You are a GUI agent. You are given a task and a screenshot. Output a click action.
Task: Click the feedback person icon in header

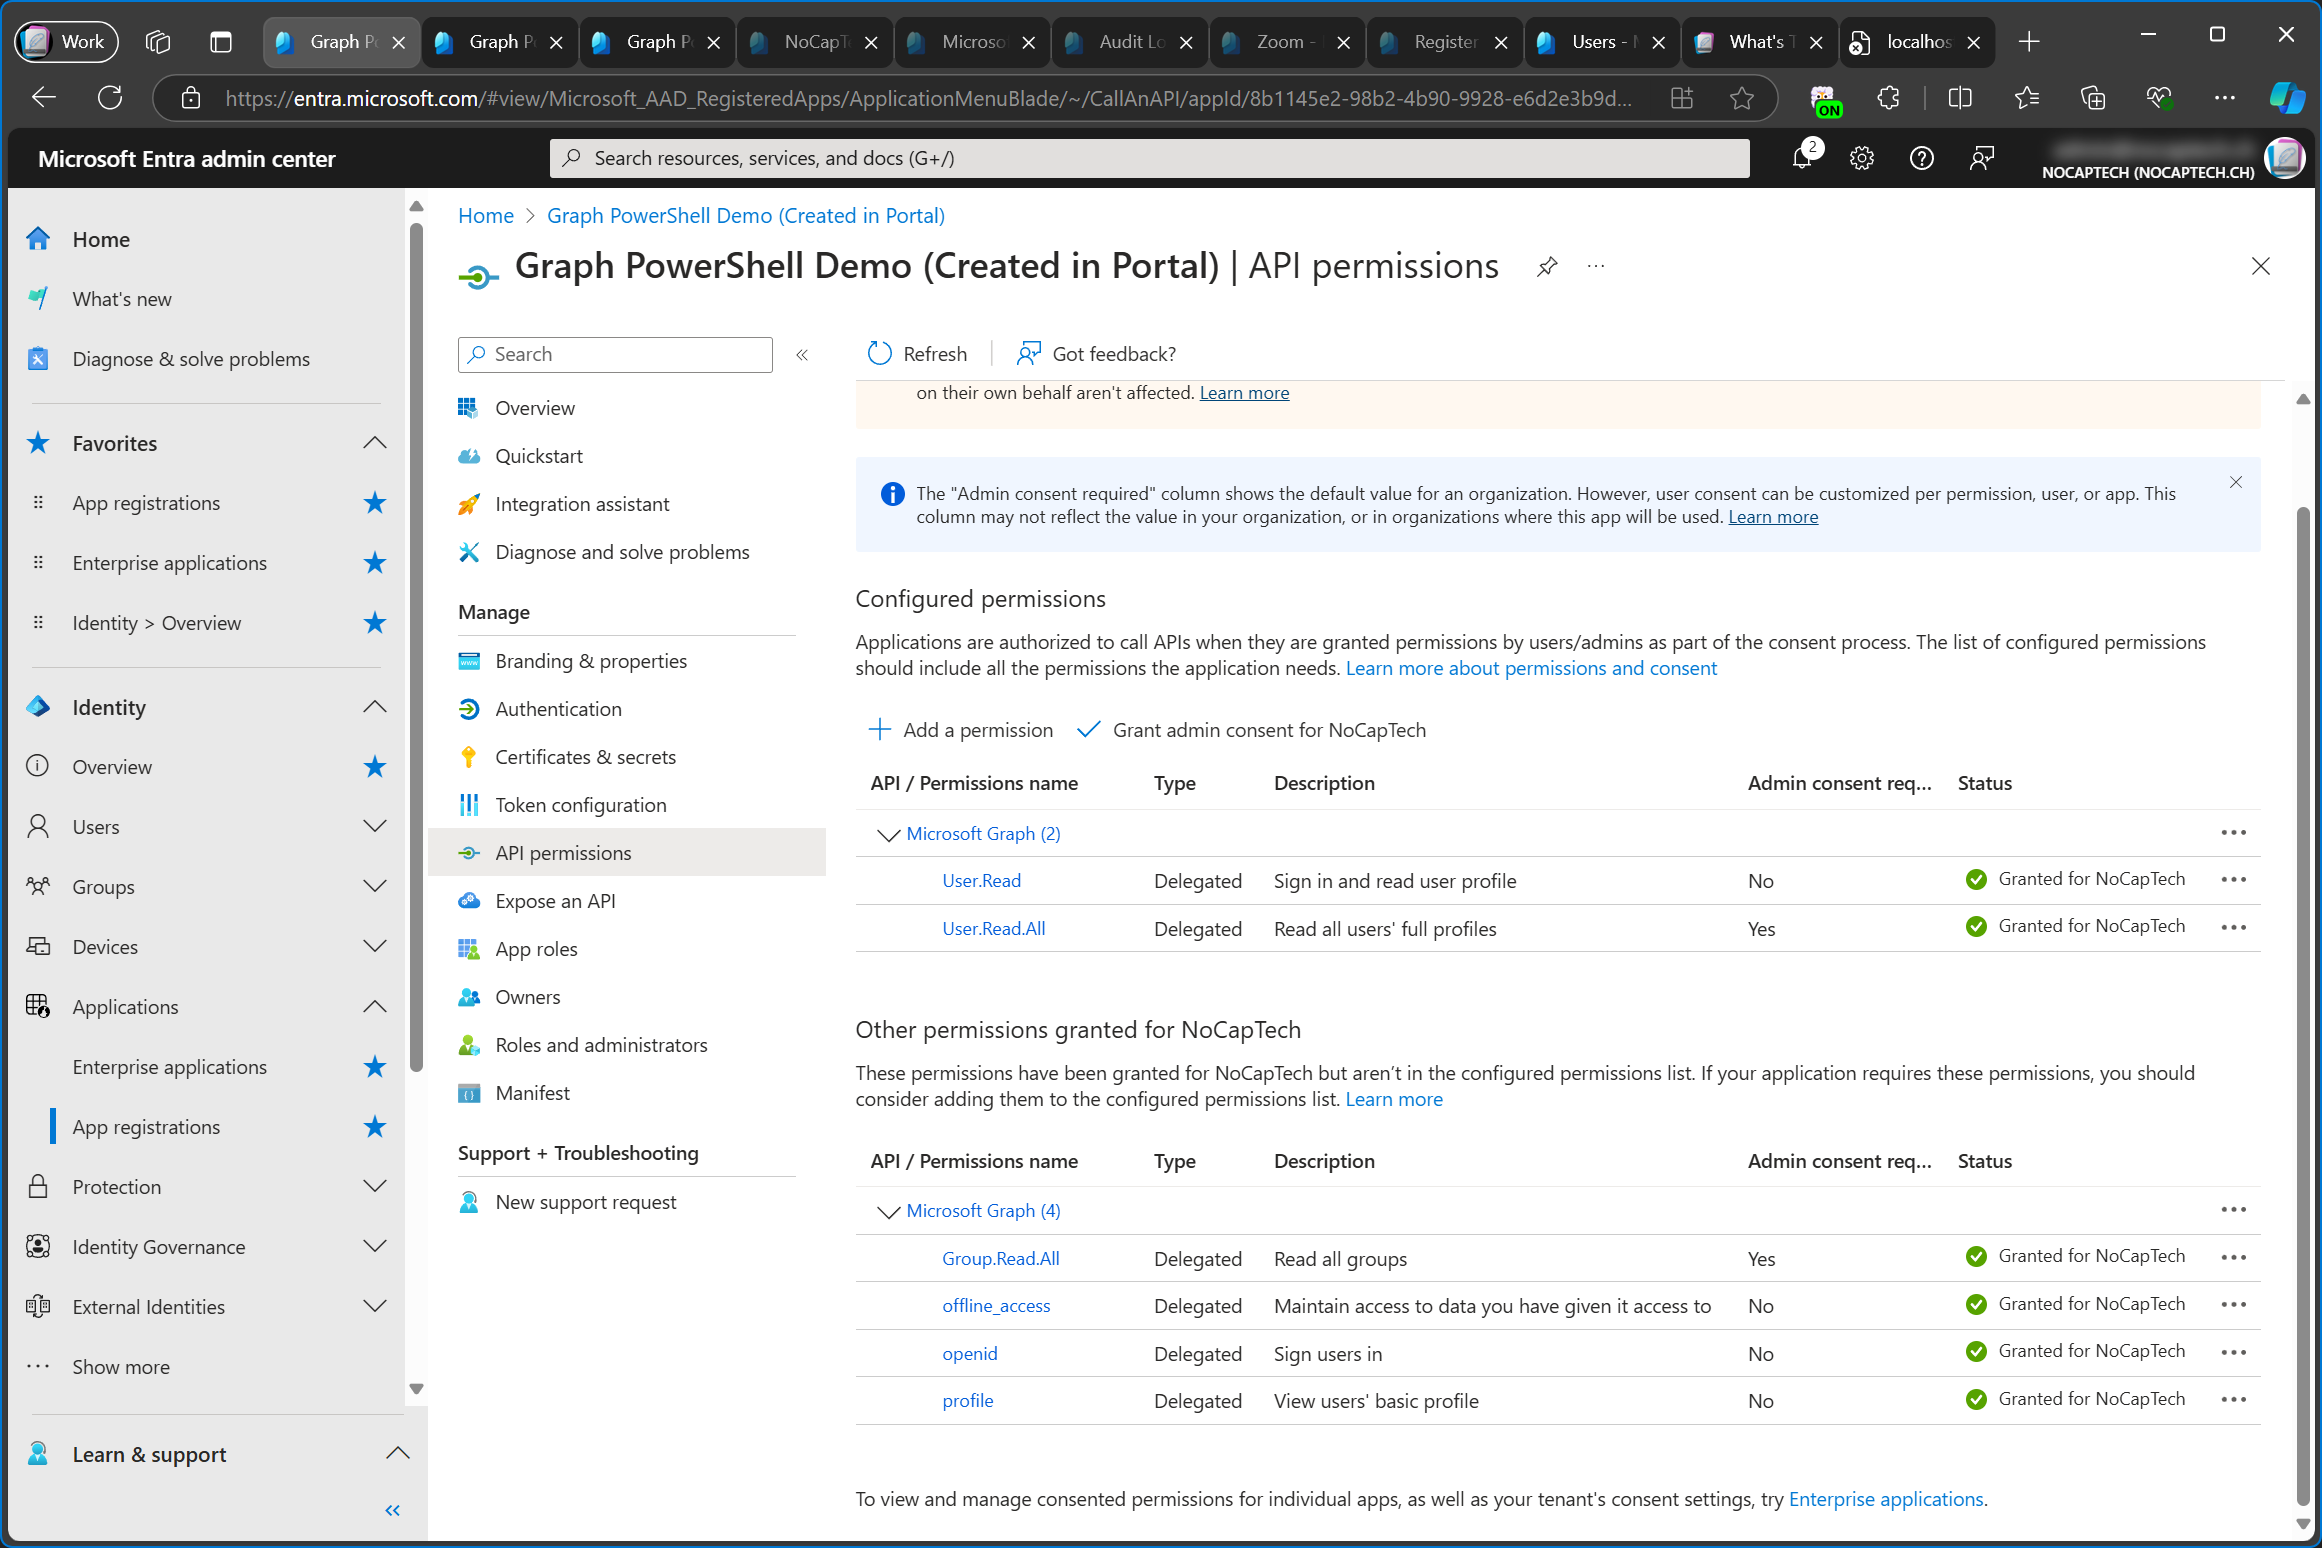click(x=1981, y=158)
